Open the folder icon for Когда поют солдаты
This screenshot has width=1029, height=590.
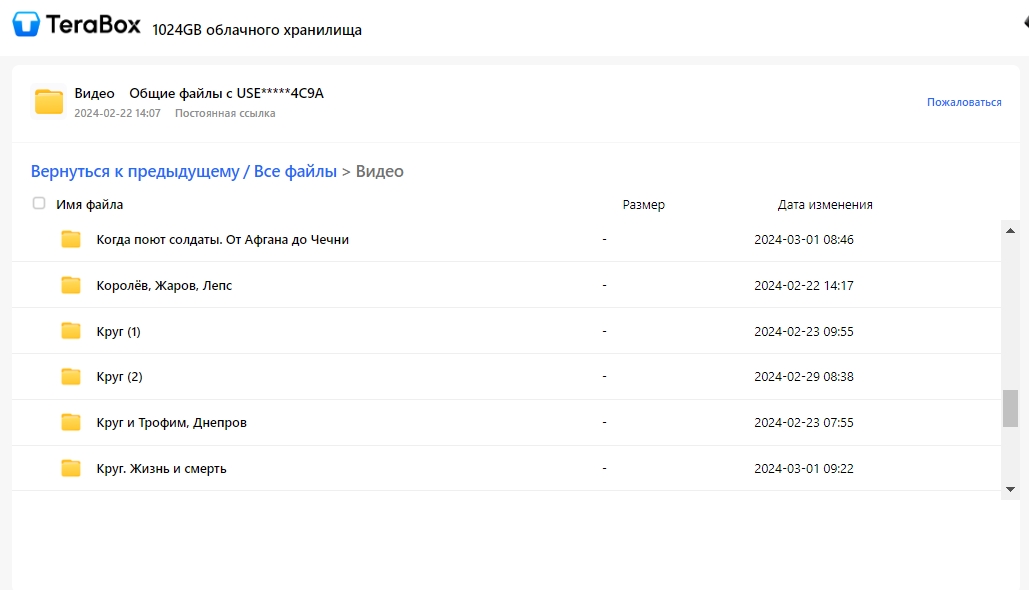click(71, 239)
